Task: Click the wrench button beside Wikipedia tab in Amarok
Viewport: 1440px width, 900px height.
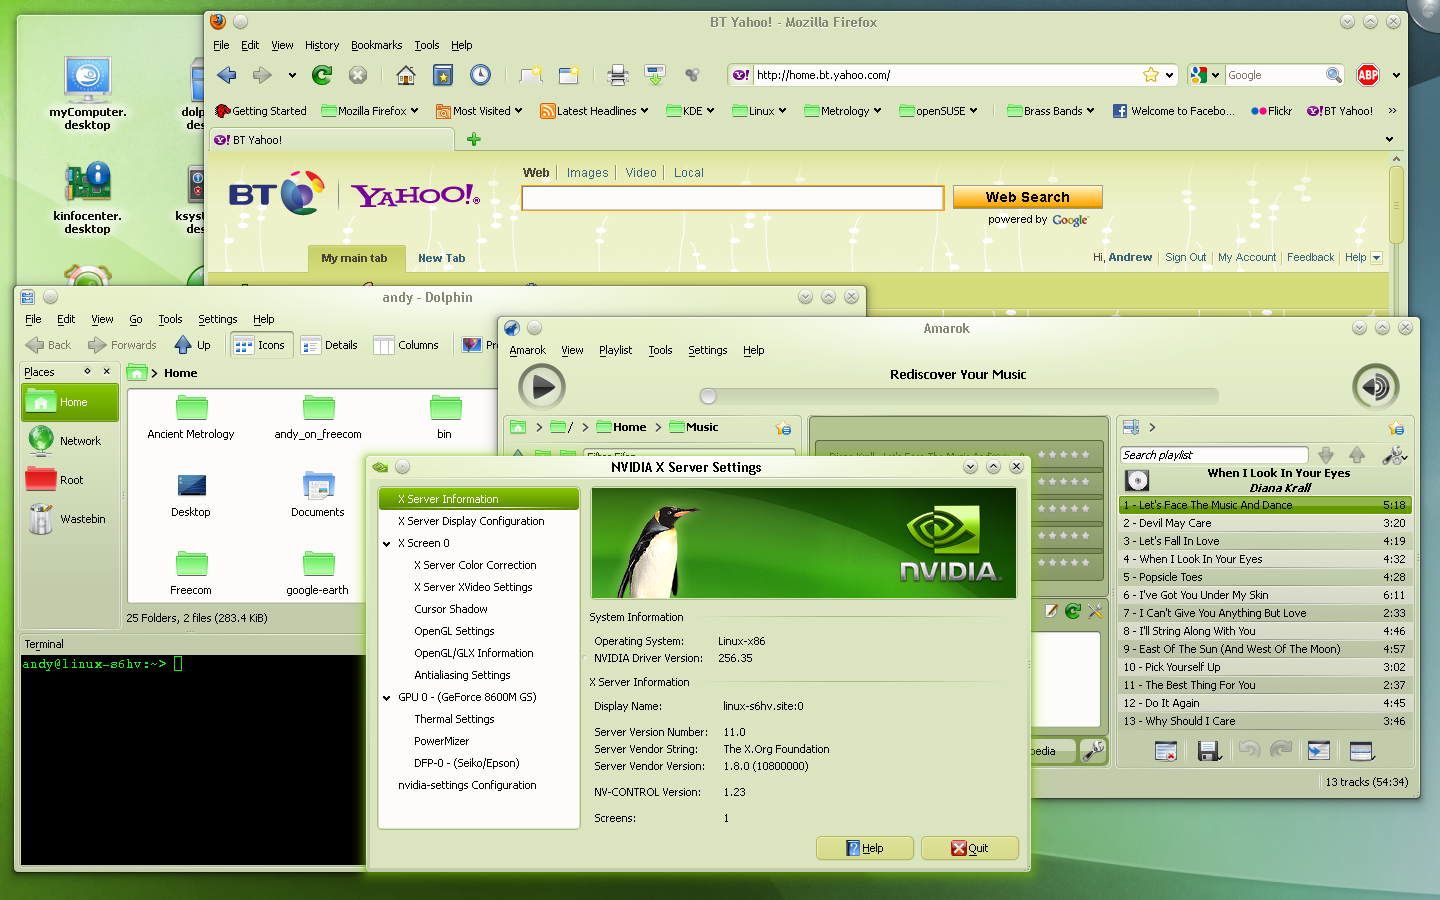Action: [1093, 750]
